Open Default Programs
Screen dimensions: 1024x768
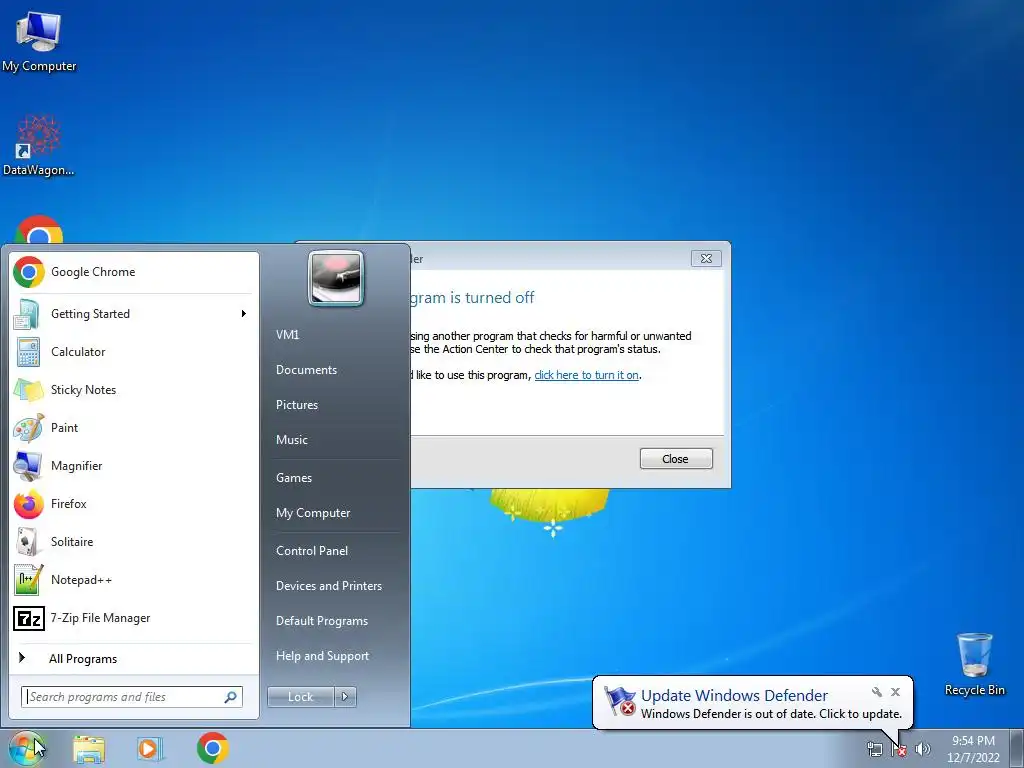pyautogui.click(x=322, y=621)
